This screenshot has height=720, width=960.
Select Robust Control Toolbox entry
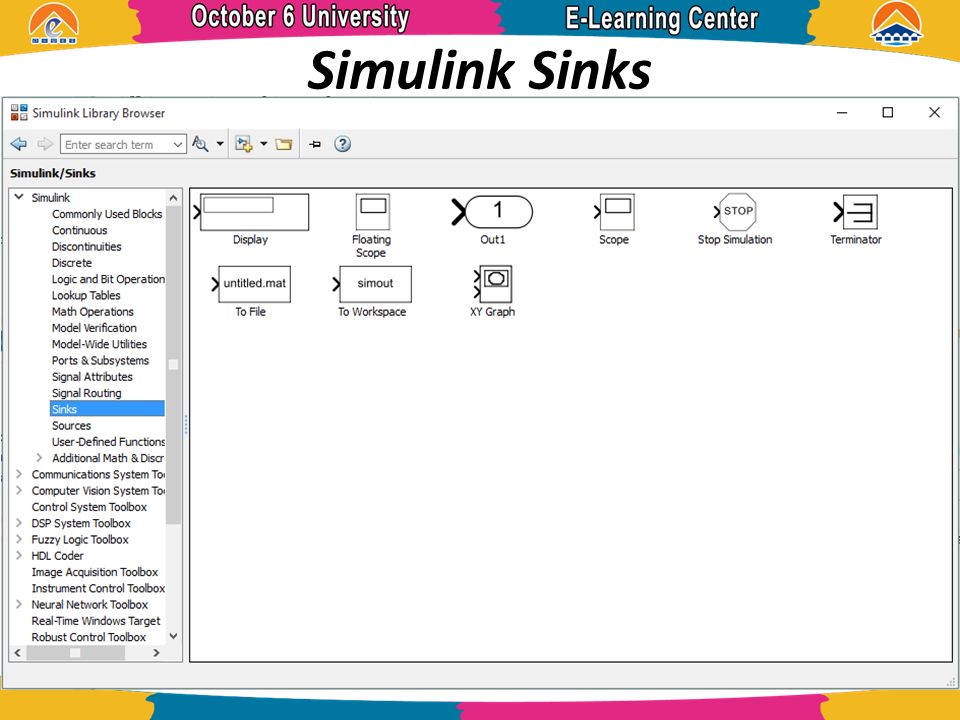pos(89,637)
